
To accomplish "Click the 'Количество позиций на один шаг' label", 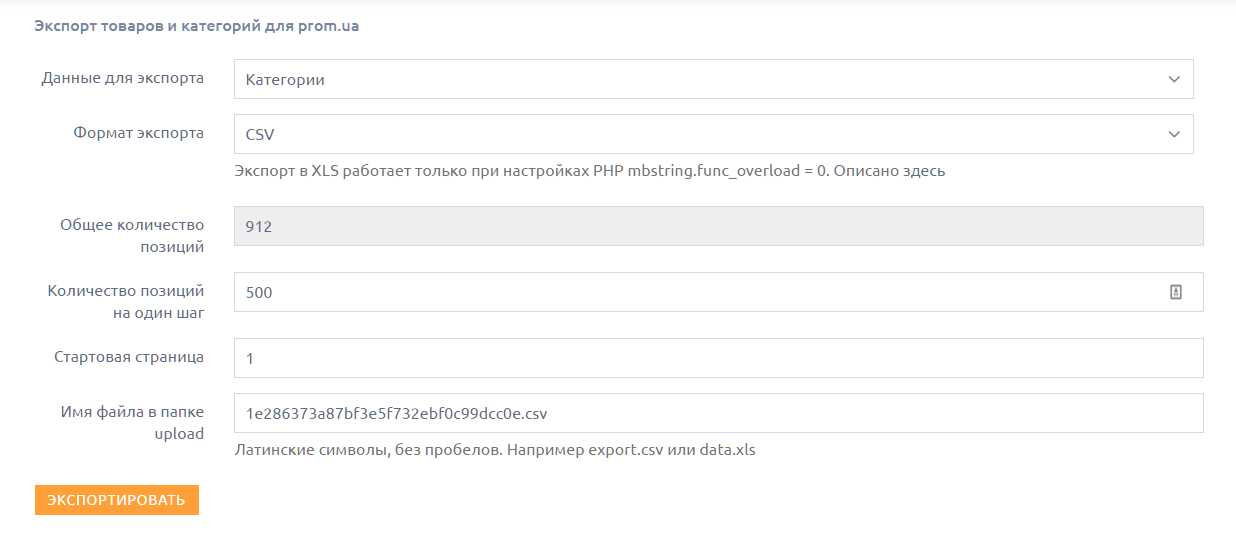I will [x=126, y=301].
